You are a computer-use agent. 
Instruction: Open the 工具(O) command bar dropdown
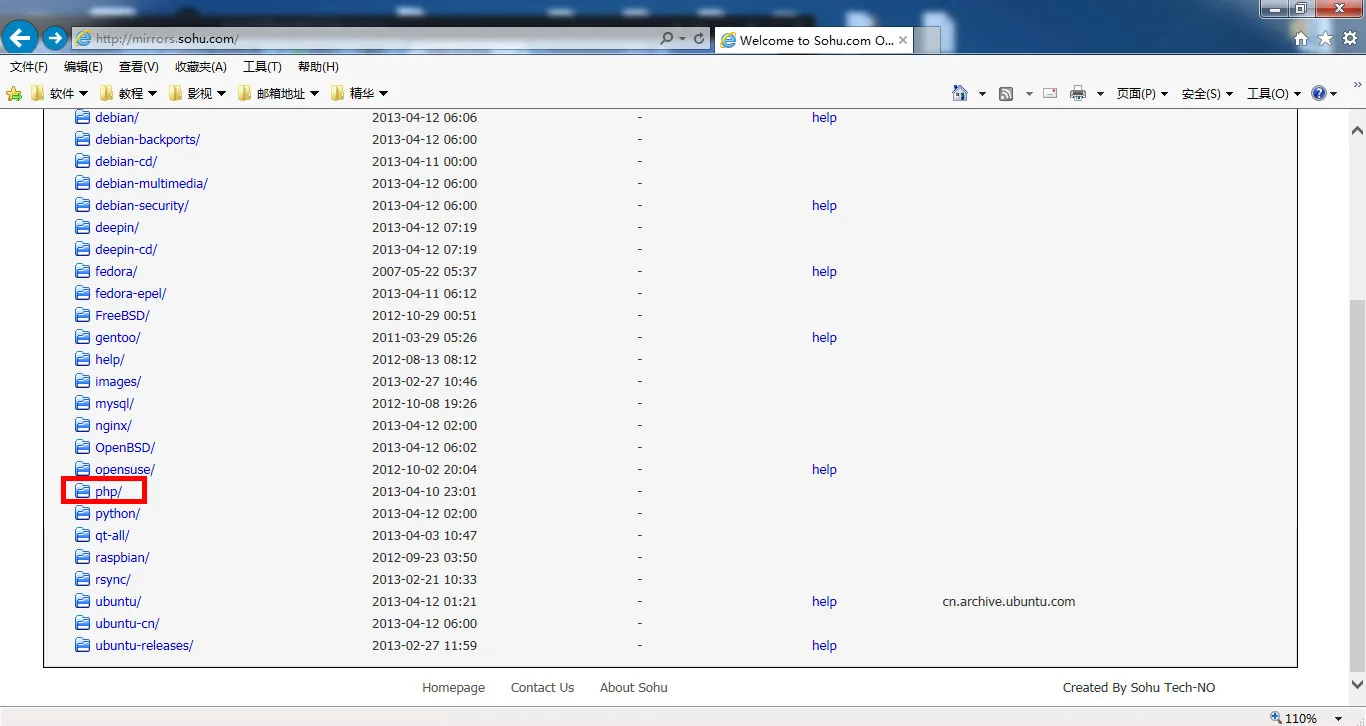pos(1274,93)
